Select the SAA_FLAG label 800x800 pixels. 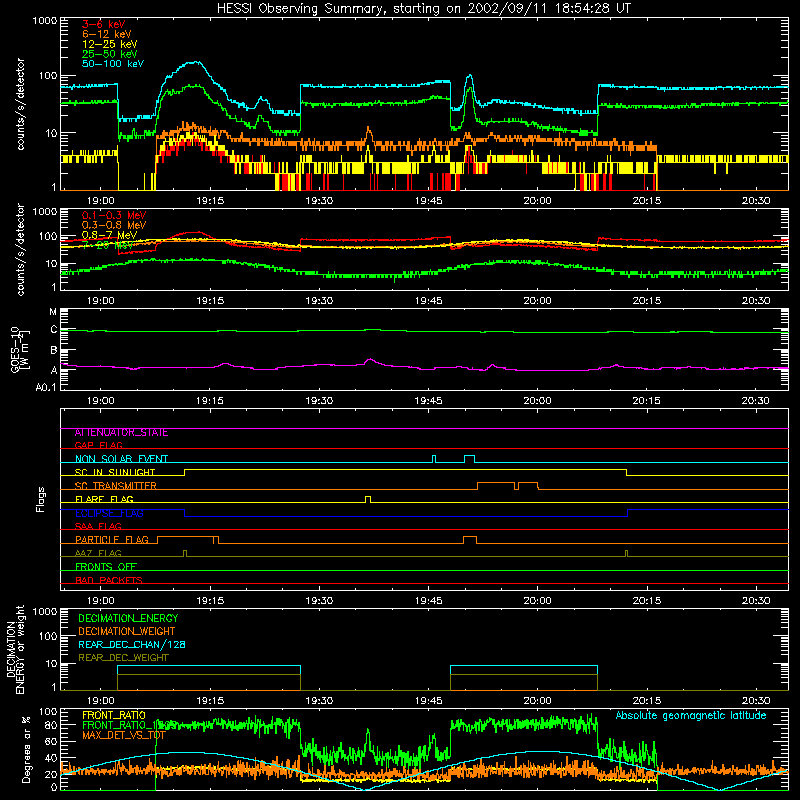(98, 527)
